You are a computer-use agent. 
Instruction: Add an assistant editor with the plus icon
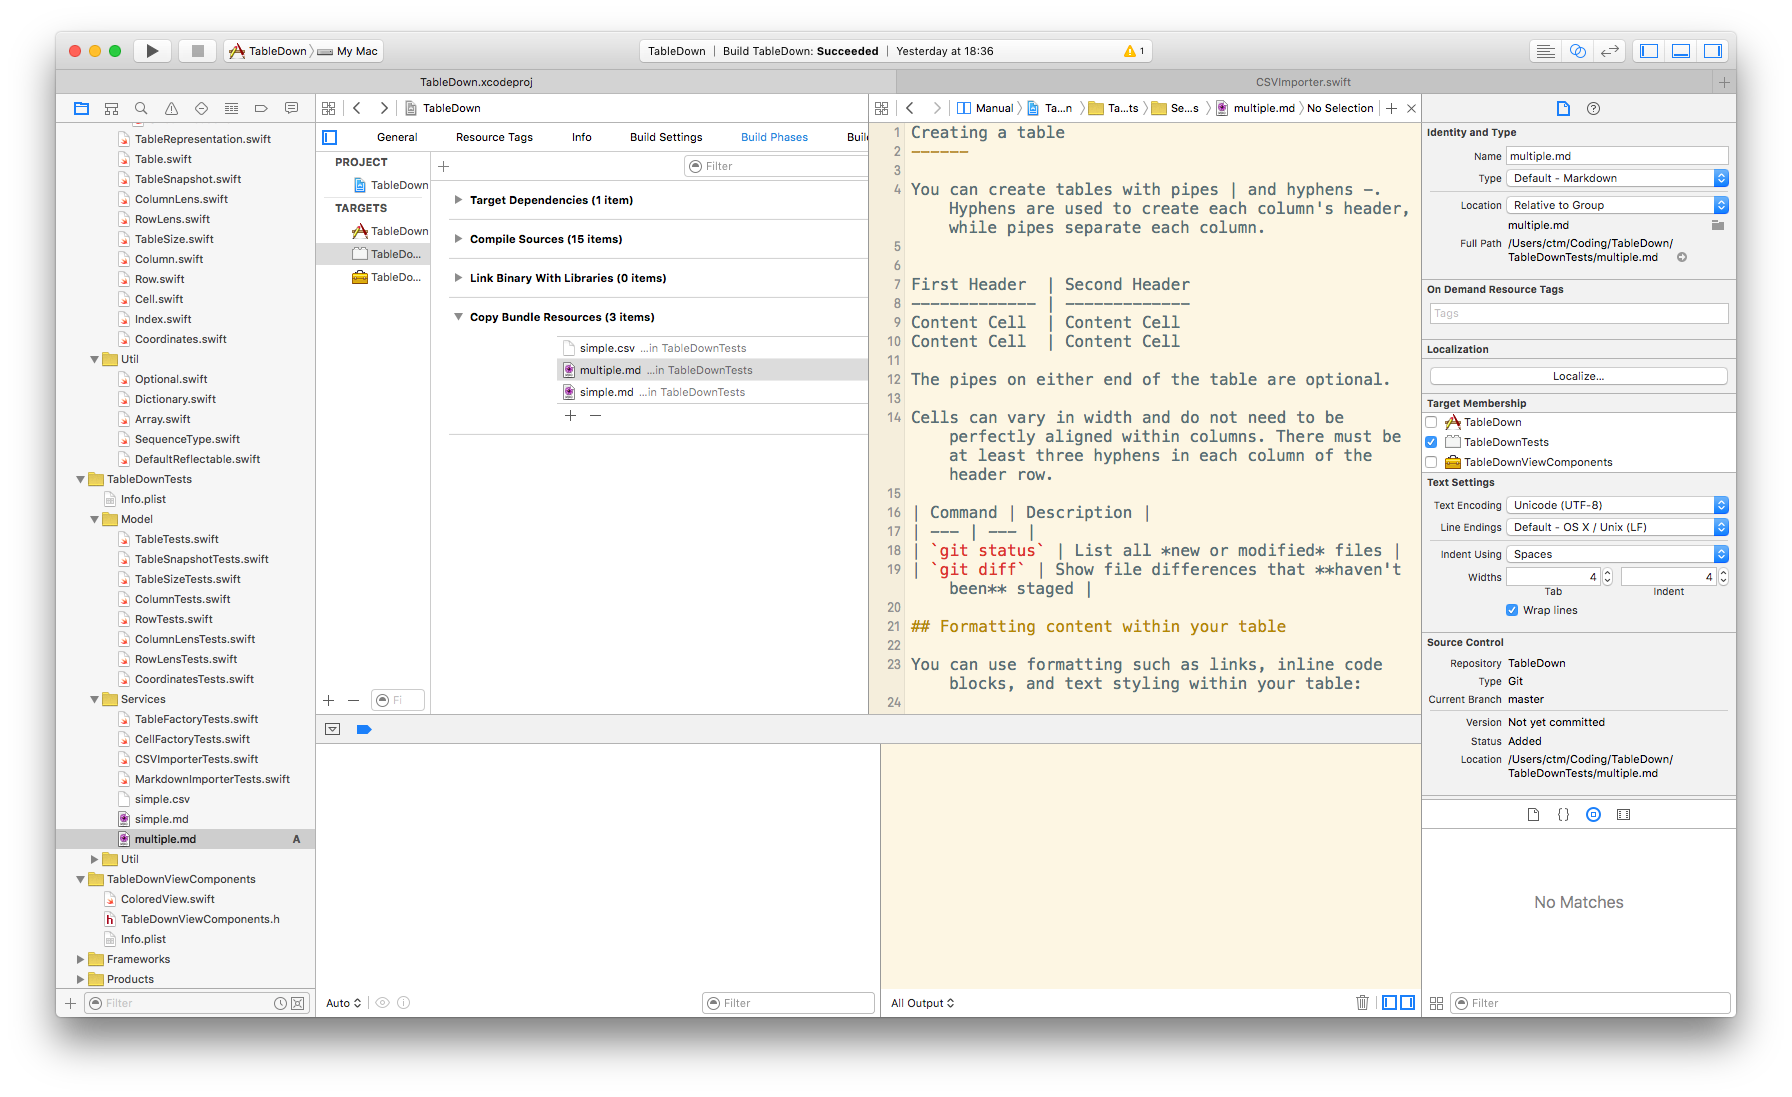(1391, 108)
